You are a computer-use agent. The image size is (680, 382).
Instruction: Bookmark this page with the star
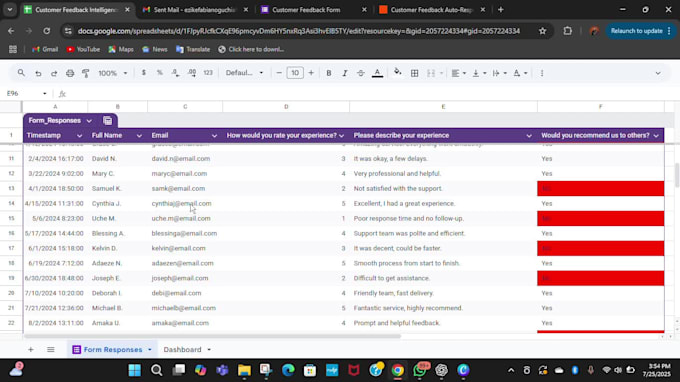[543, 31]
